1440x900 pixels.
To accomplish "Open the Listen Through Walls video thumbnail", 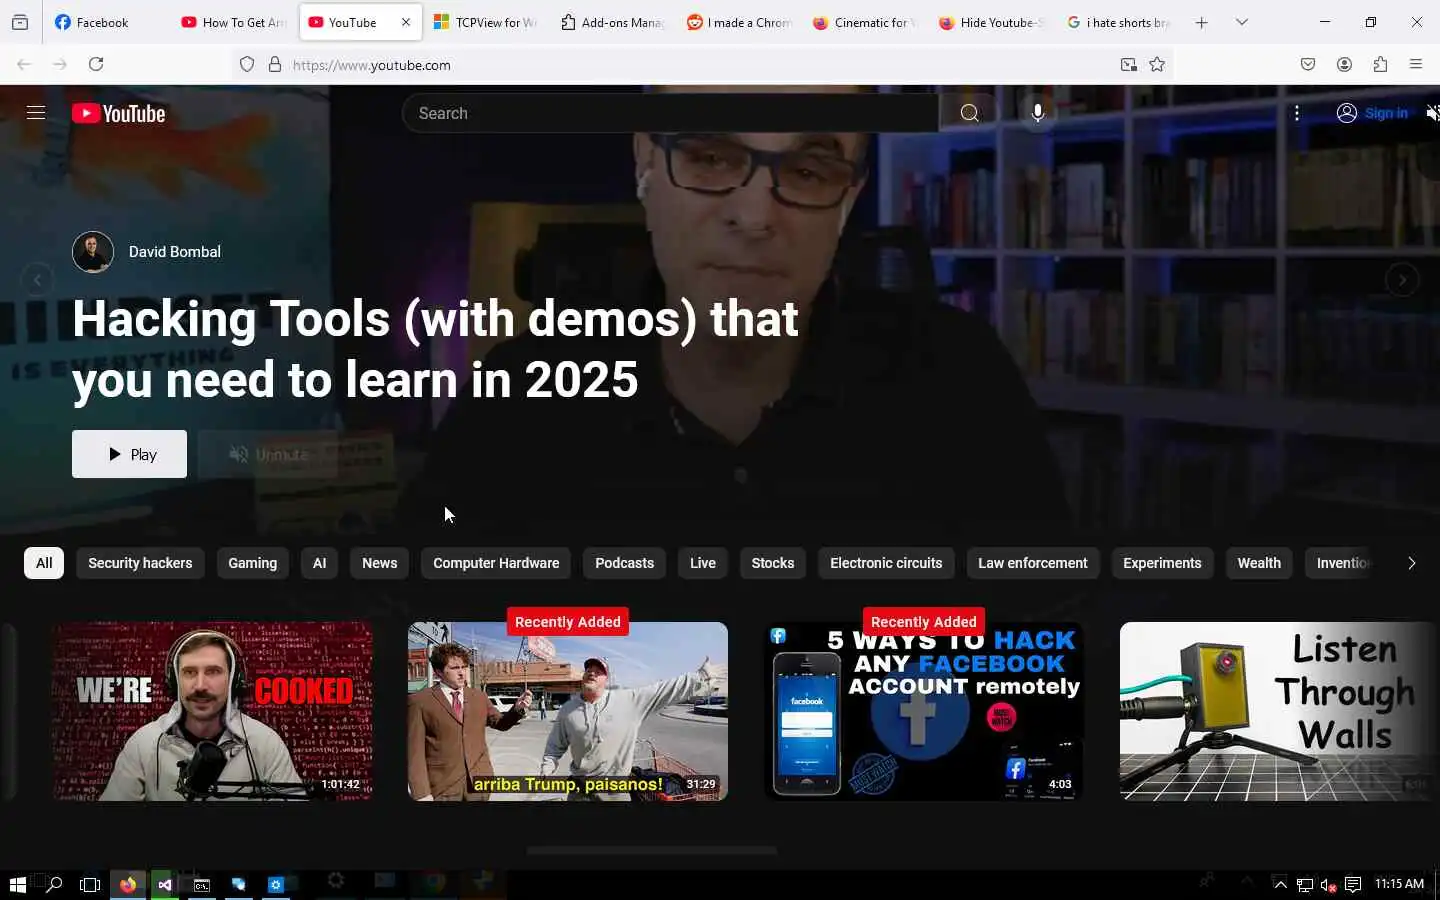I will pos(1278,711).
